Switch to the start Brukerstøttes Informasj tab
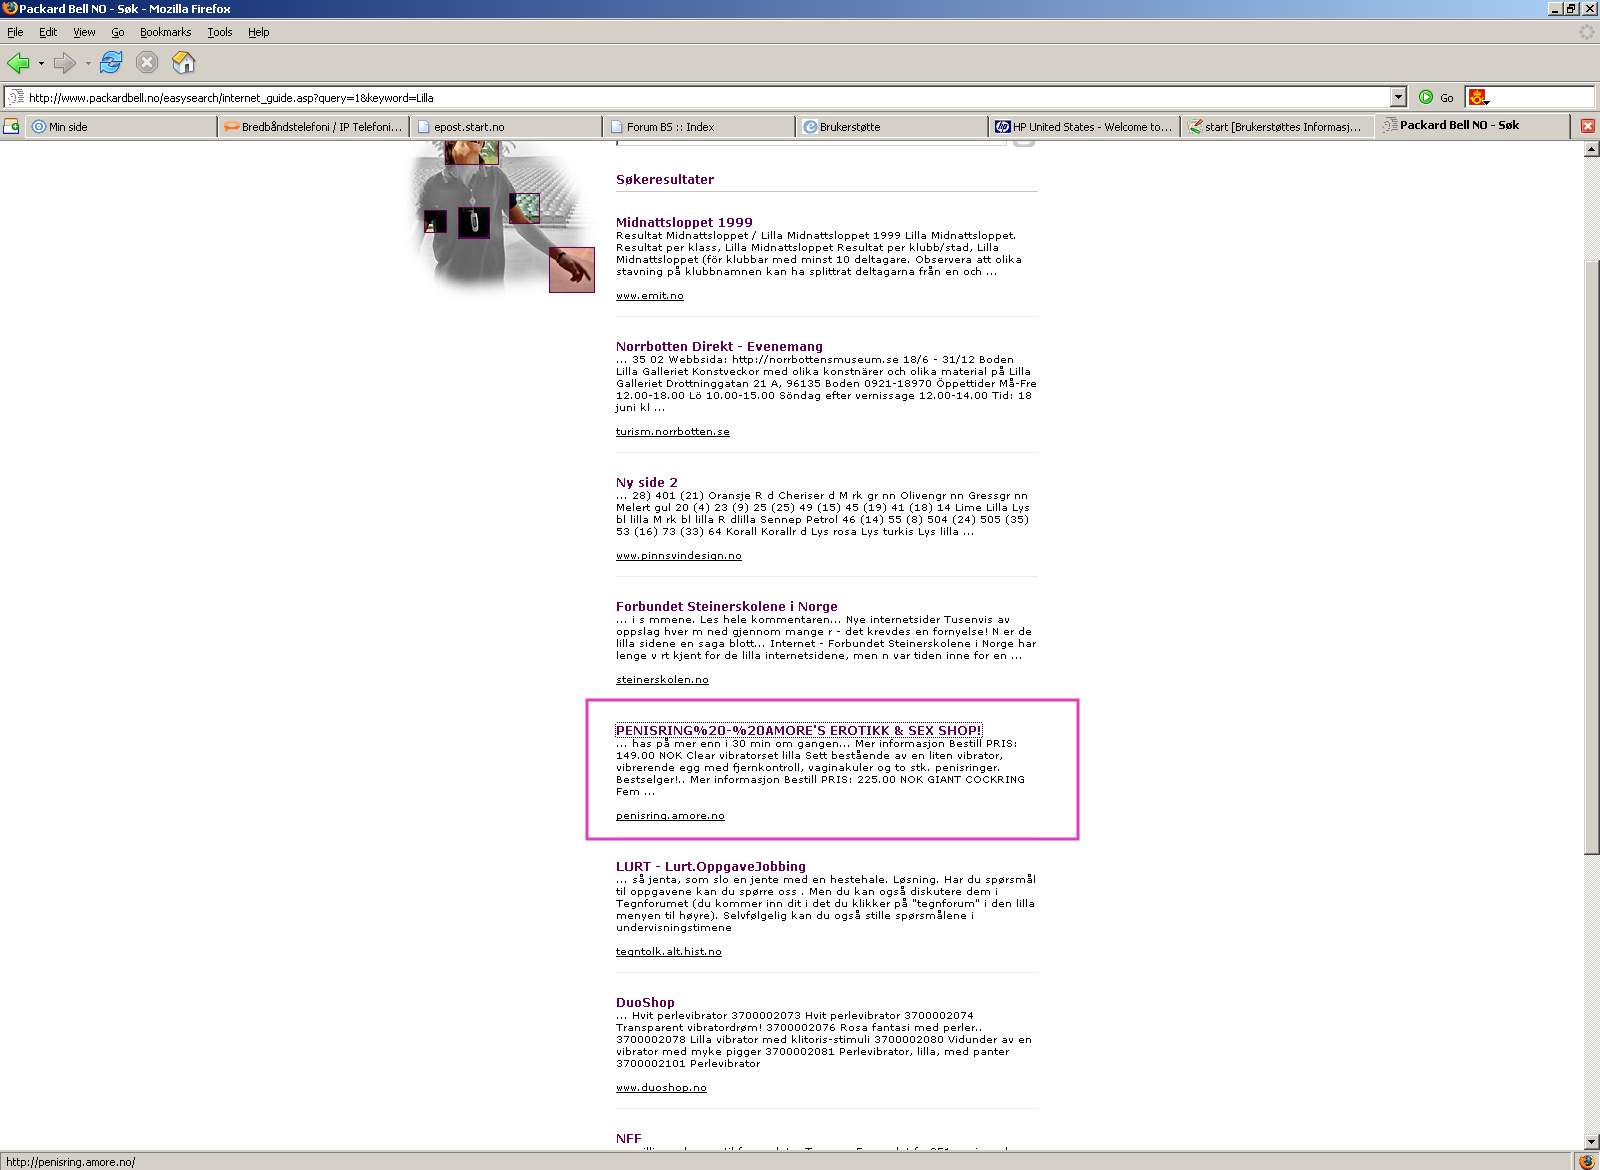 pos(1277,127)
